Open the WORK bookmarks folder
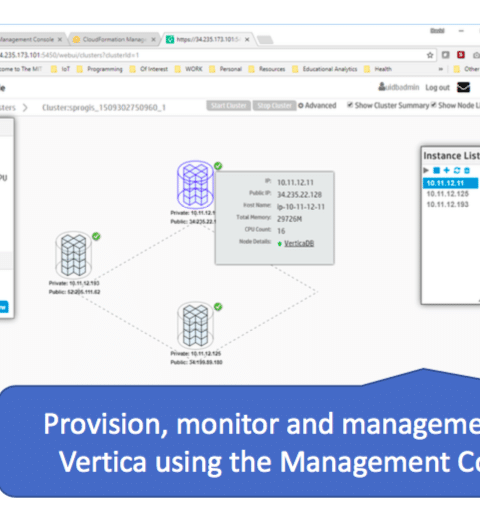Image resolution: width=480 pixels, height=511 pixels. pos(189,69)
